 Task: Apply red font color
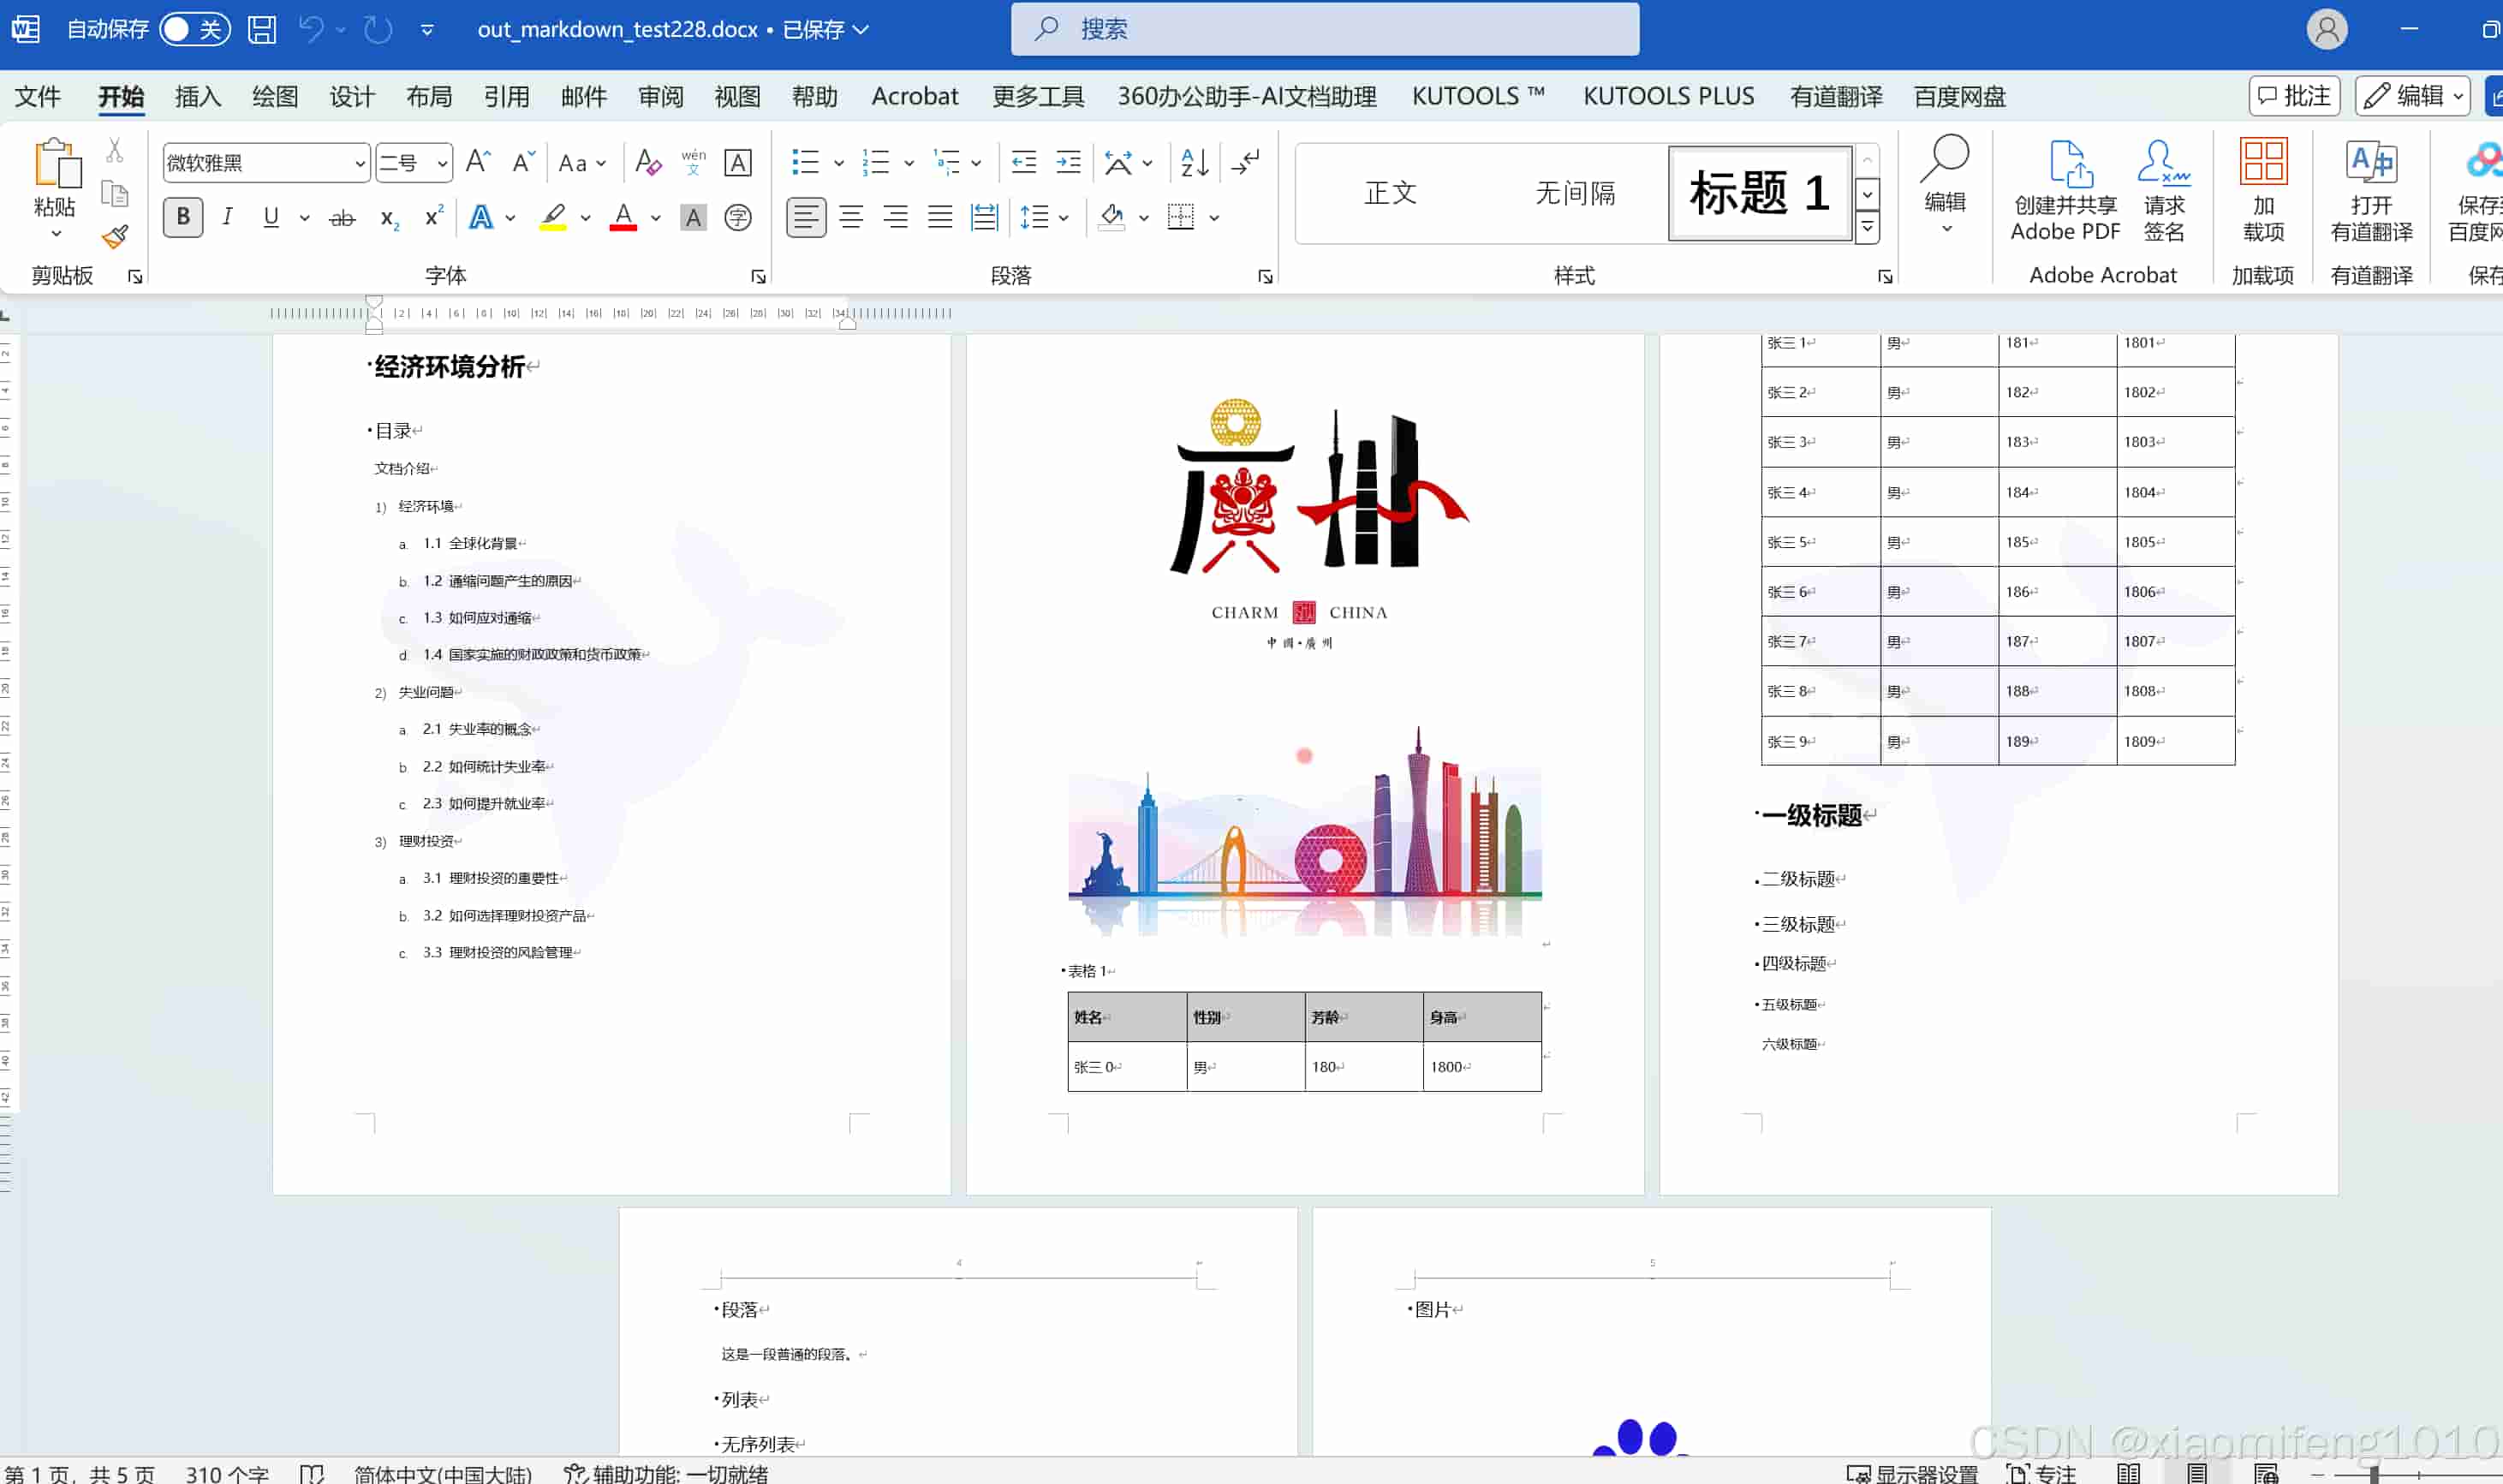[x=623, y=217]
